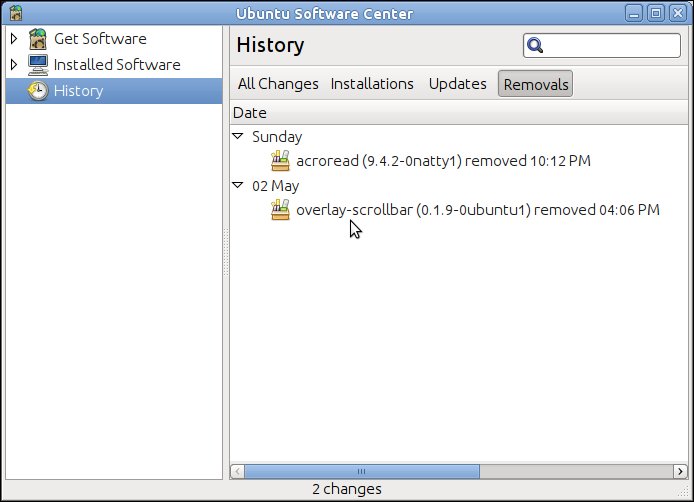Collapse the Sunday date group
The image size is (694, 502).
click(238, 136)
